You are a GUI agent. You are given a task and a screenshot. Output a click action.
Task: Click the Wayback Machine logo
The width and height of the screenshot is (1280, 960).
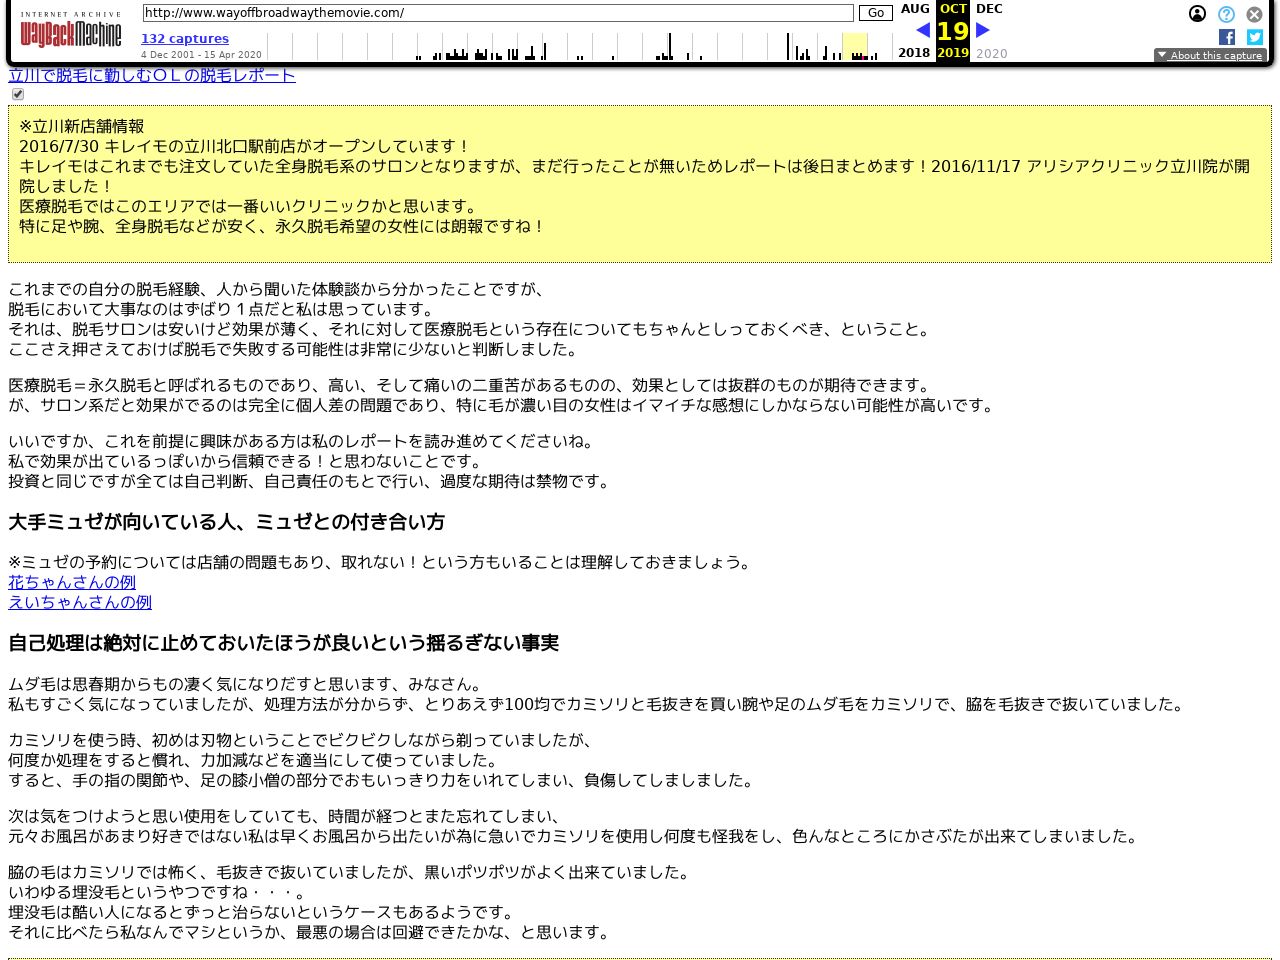[x=70, y=32]
